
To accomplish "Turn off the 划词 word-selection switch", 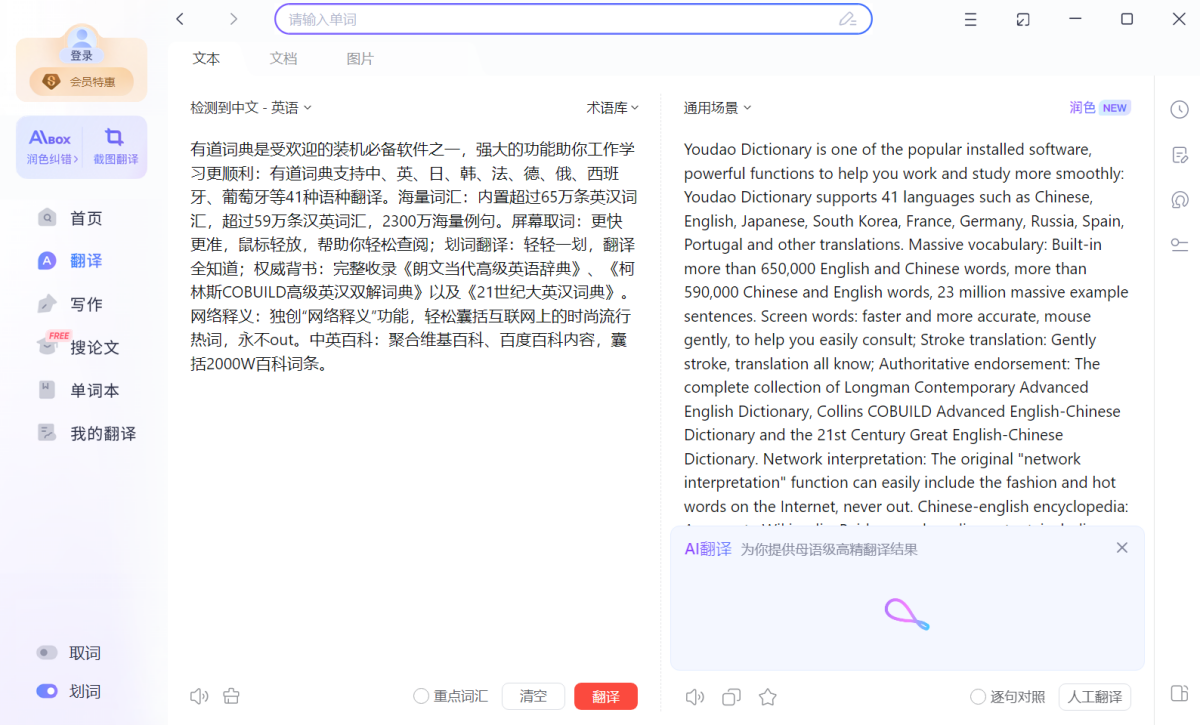I will tap(49, 691).
